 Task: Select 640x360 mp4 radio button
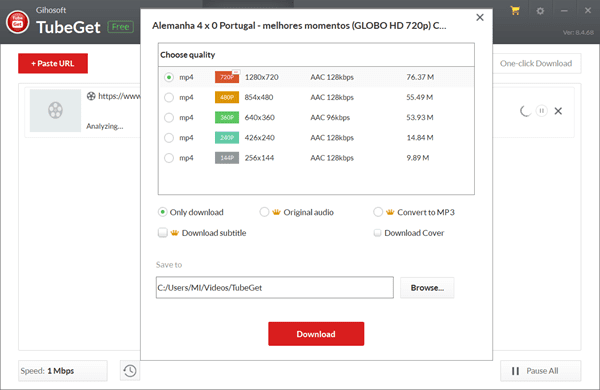click(169, 117)
